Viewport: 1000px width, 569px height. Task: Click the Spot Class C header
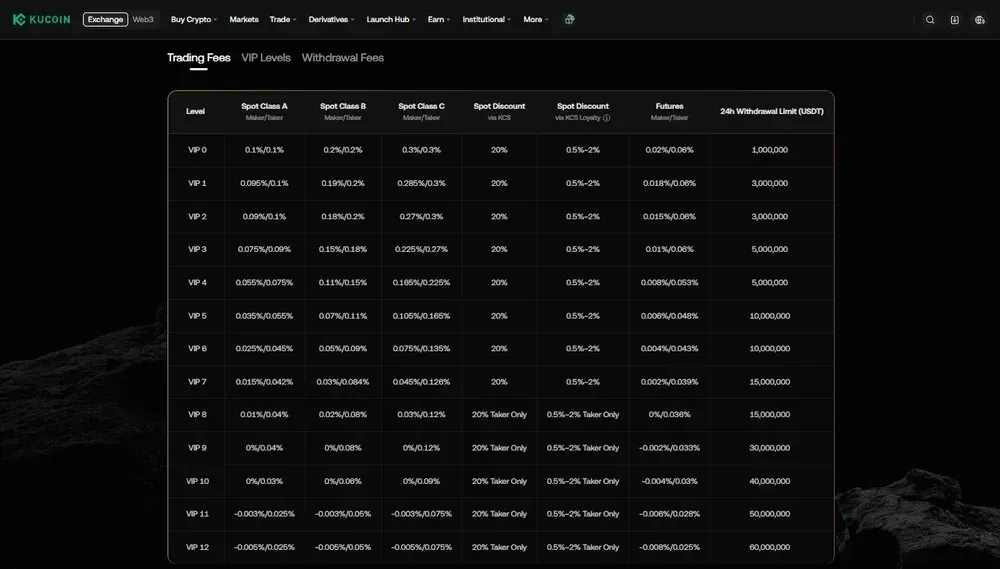click(421, 107)
